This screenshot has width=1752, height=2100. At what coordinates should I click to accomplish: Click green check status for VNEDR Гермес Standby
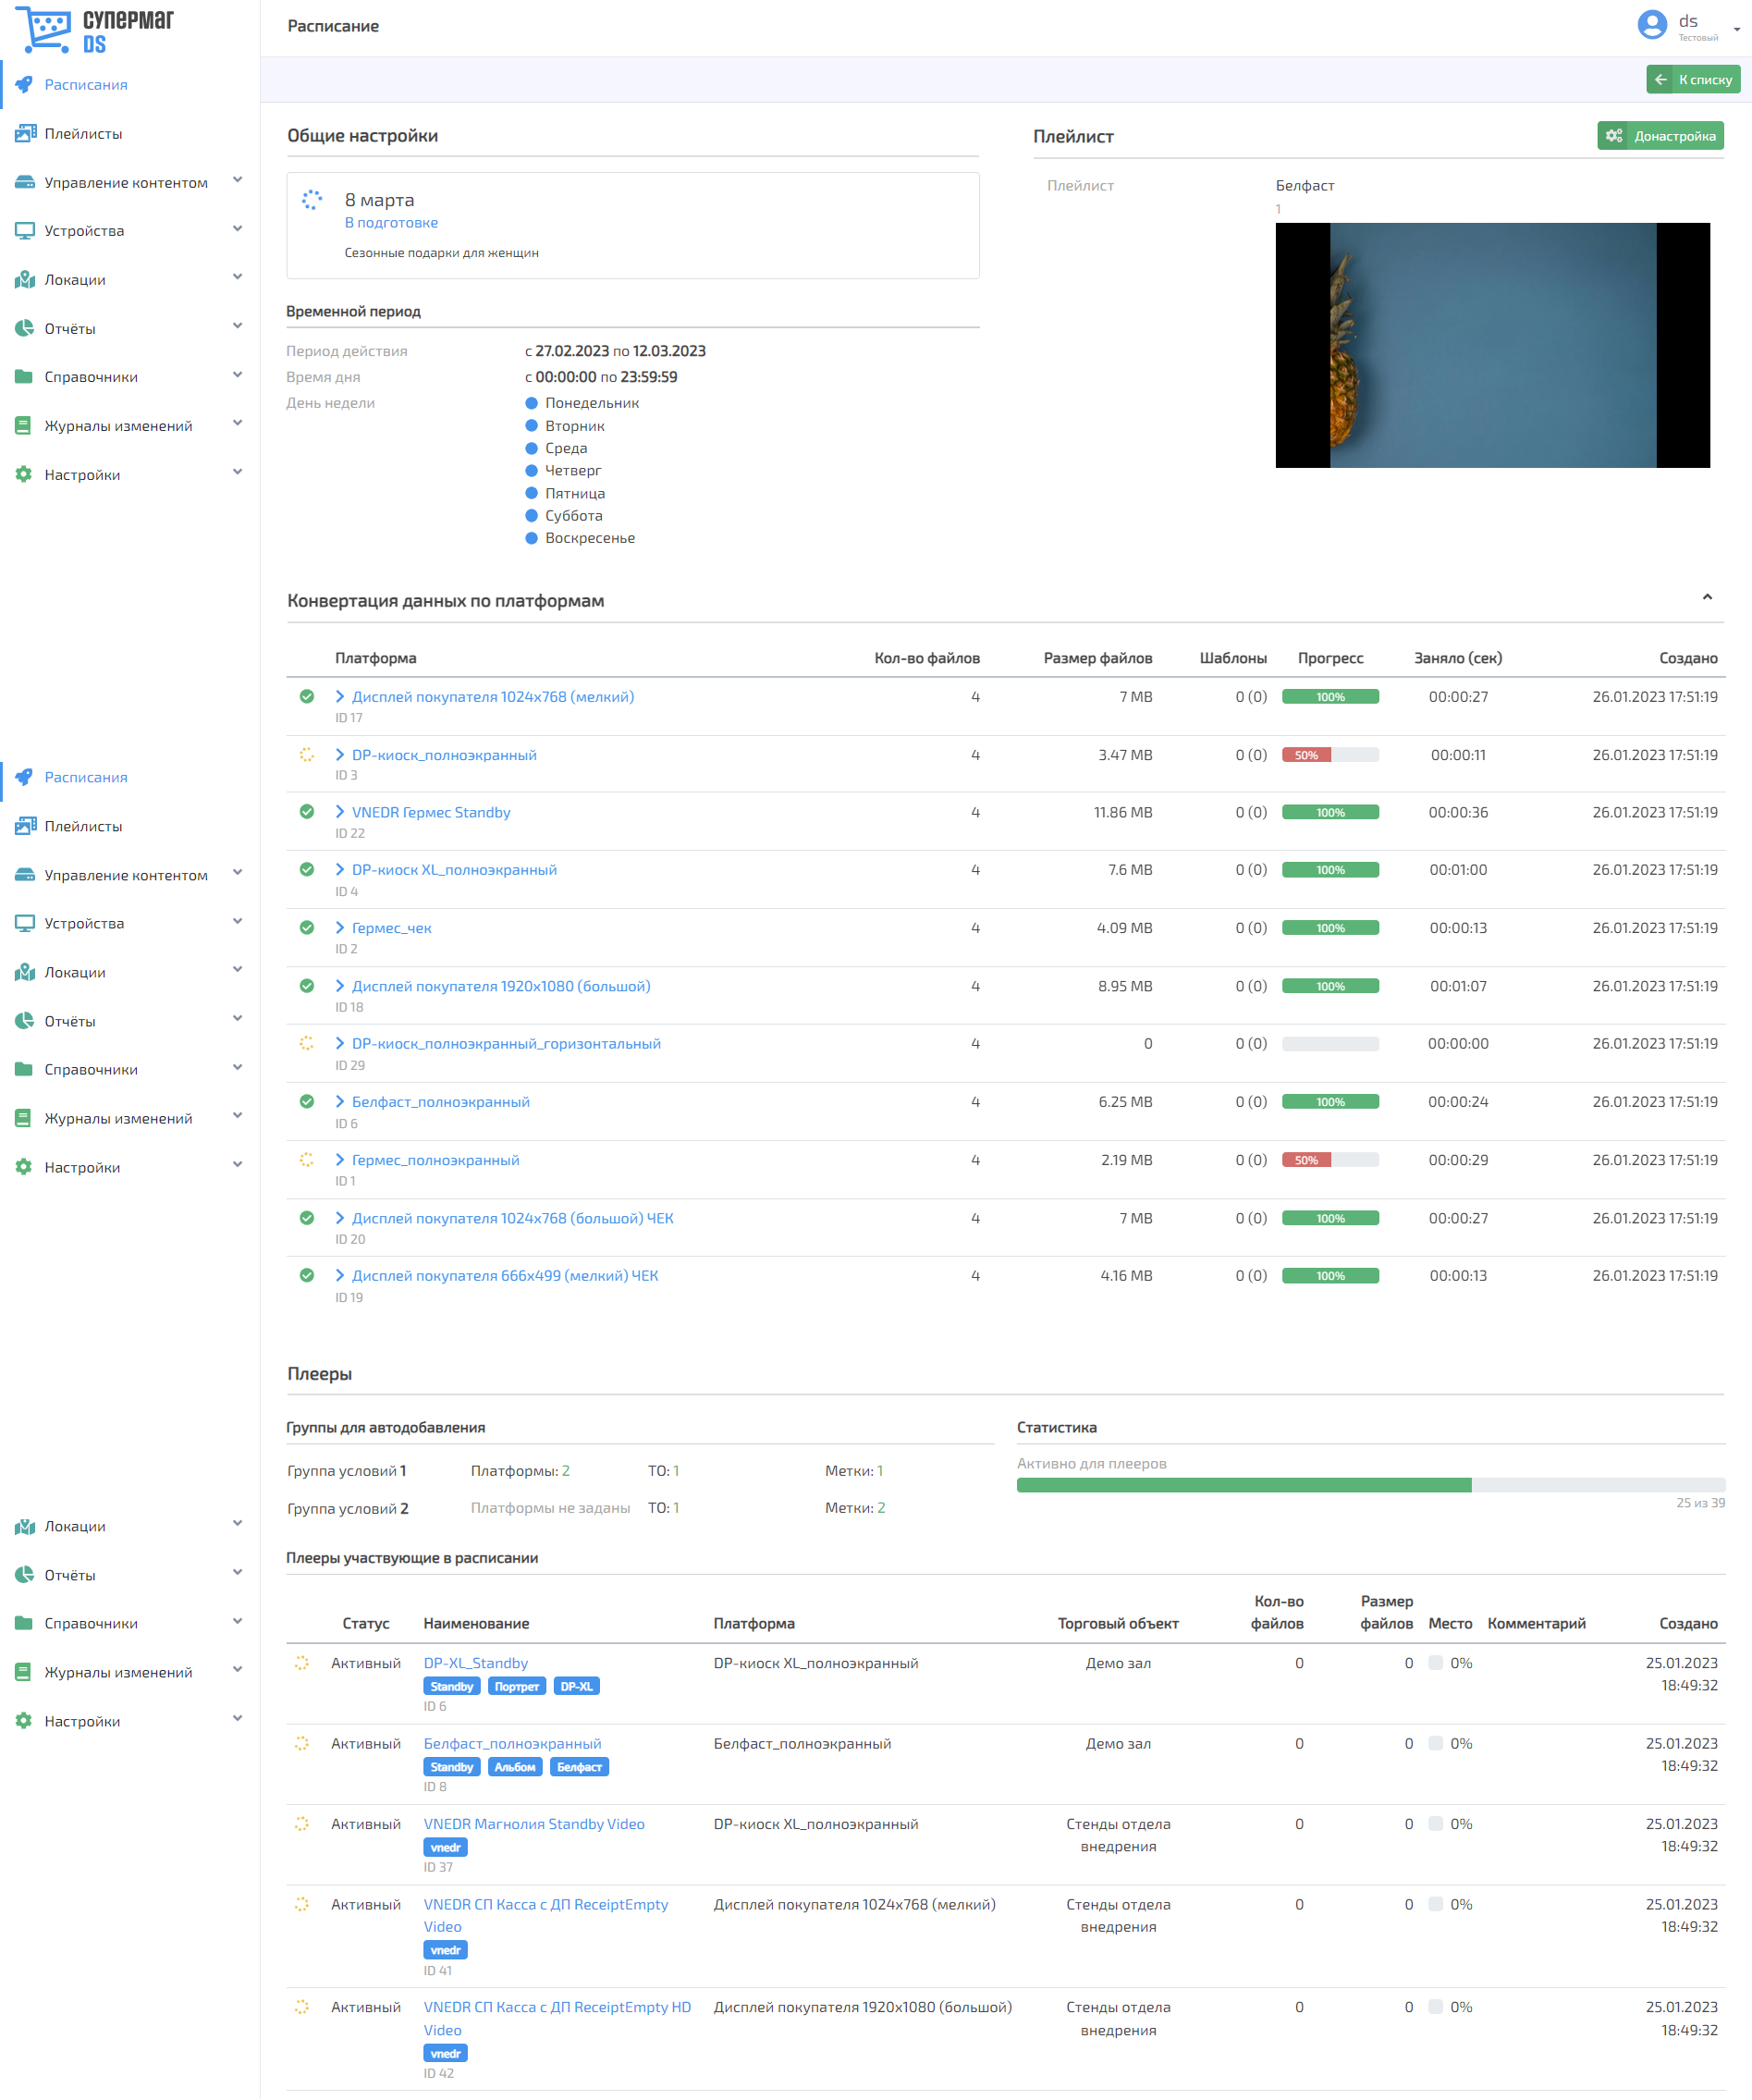pyautogui.click(x=307, y=812)
